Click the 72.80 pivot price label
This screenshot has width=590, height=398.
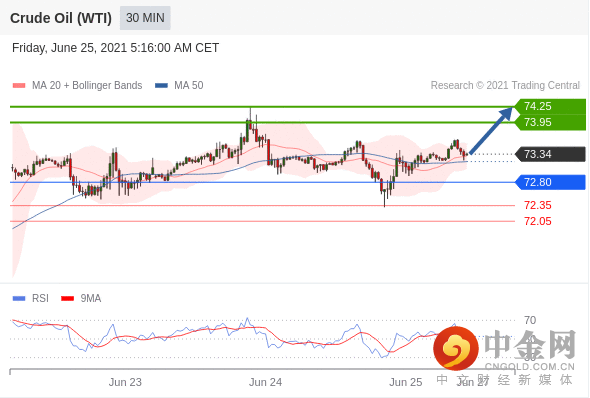(550, 182)
